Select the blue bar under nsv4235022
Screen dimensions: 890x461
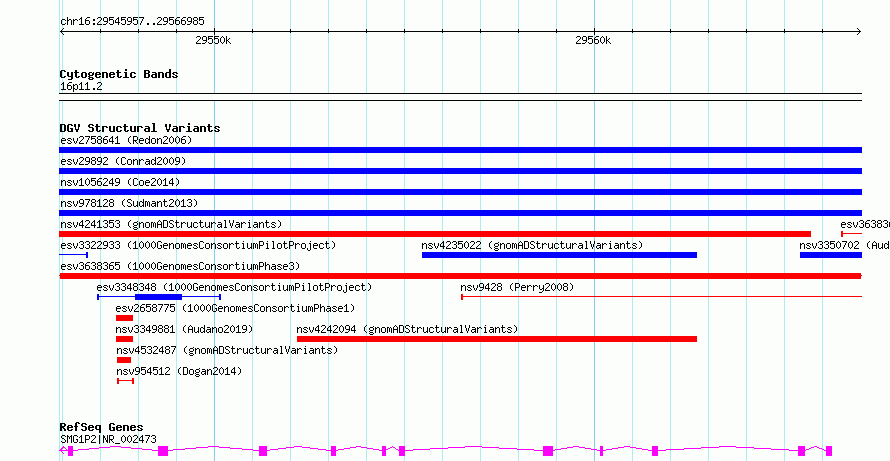[559, 255]
